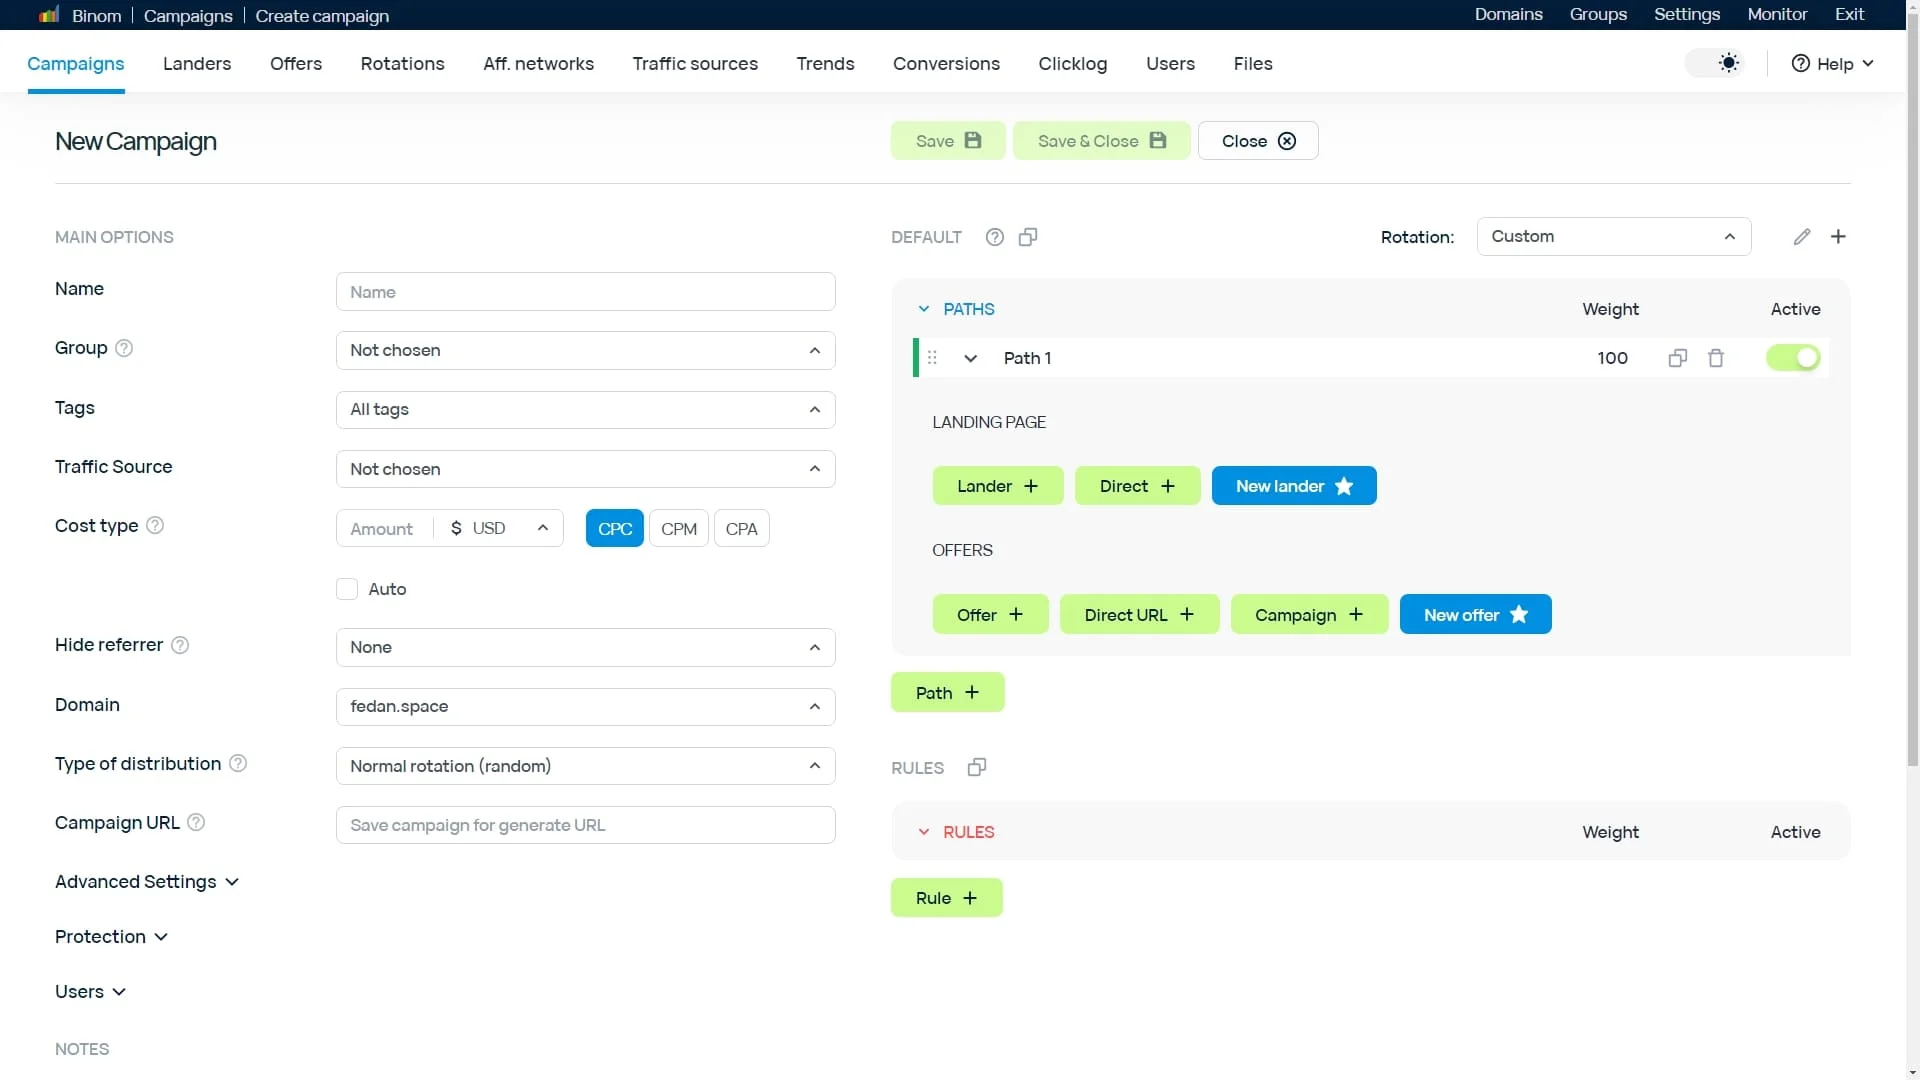Open the Aff. networks tab
This screenshot has width=1920, height=1080.
click(538, 63)
